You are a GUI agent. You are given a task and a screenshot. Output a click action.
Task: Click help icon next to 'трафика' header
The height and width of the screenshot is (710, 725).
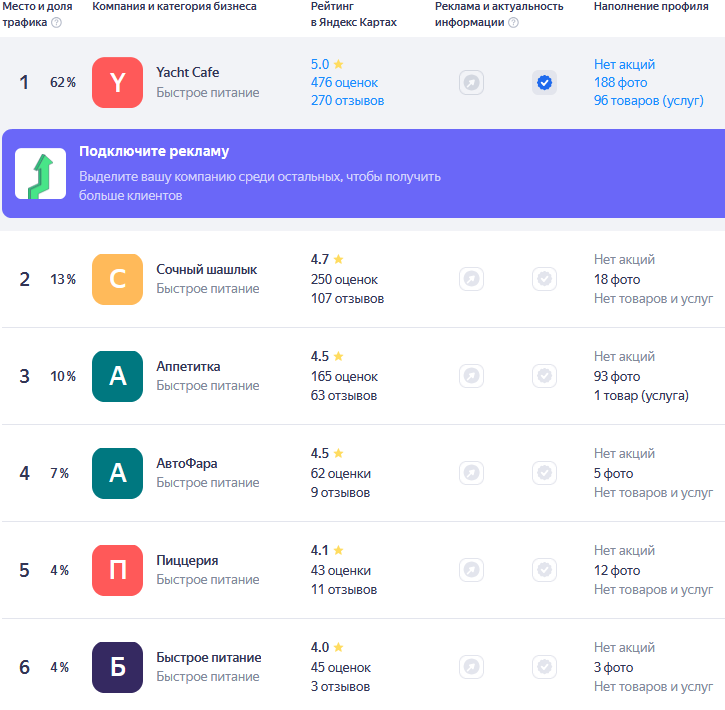pyautogui.click(x=56, y=22)
